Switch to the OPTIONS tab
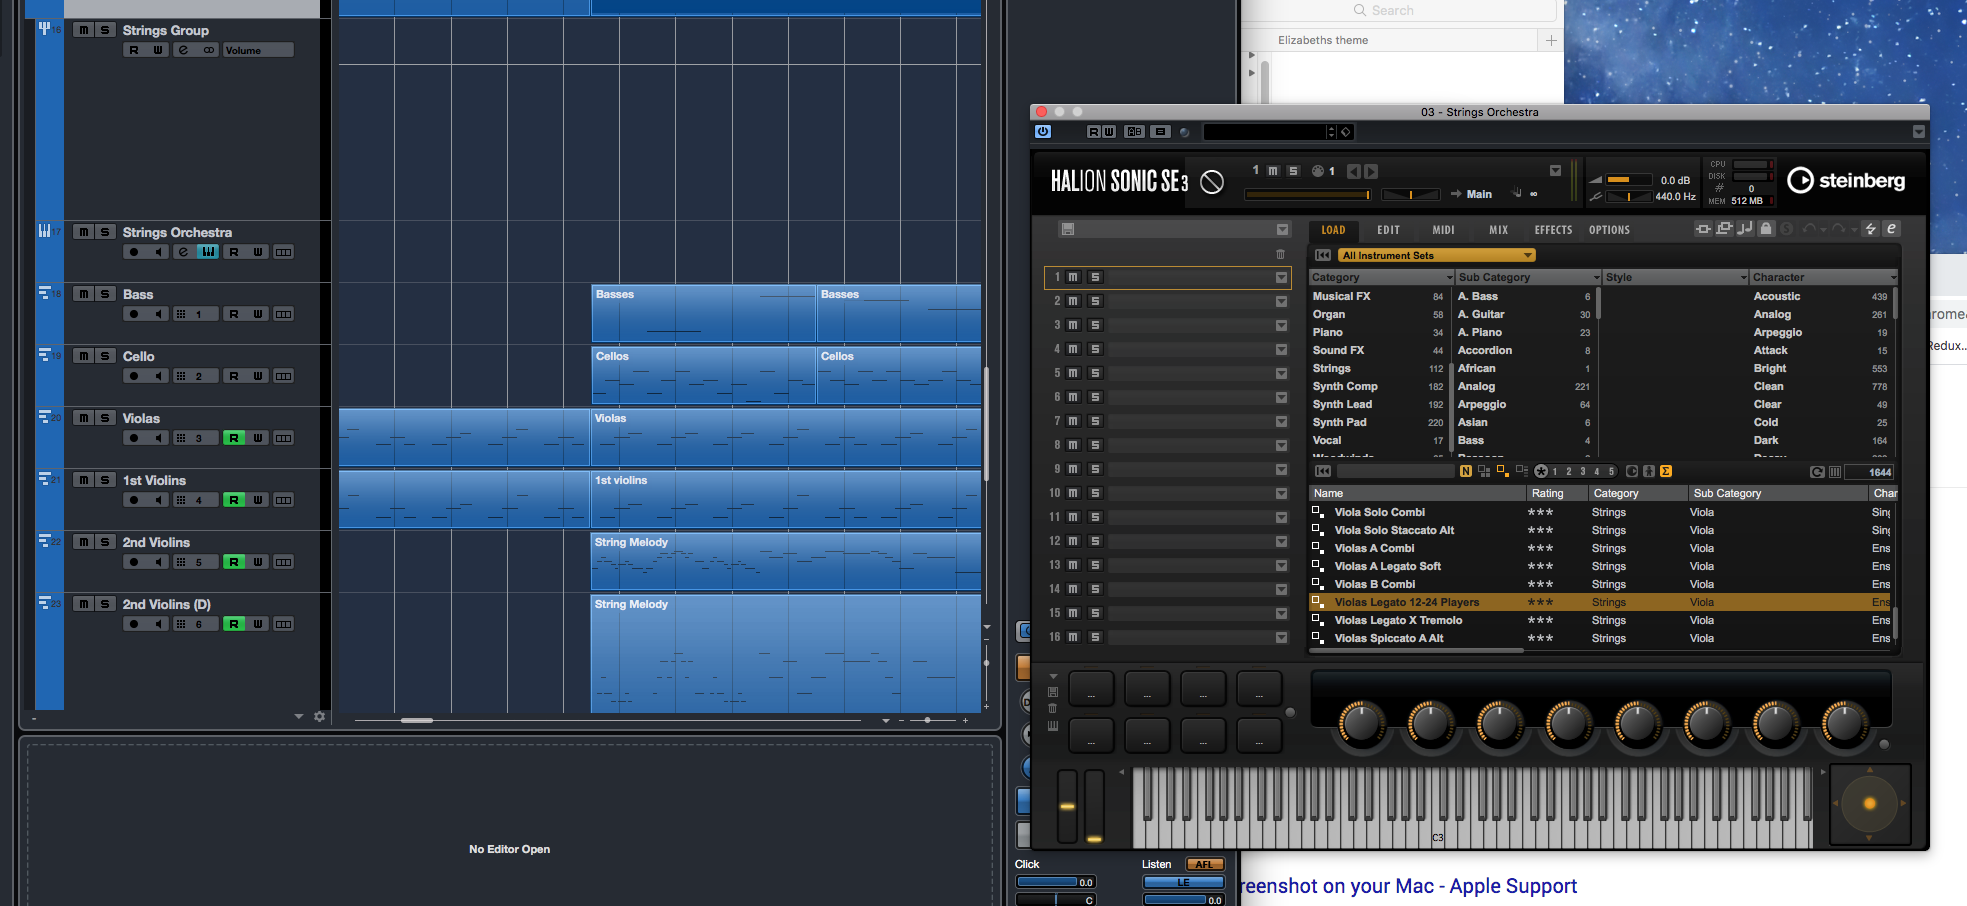This screenshot has height=906, width=1967. (1609, 230)
